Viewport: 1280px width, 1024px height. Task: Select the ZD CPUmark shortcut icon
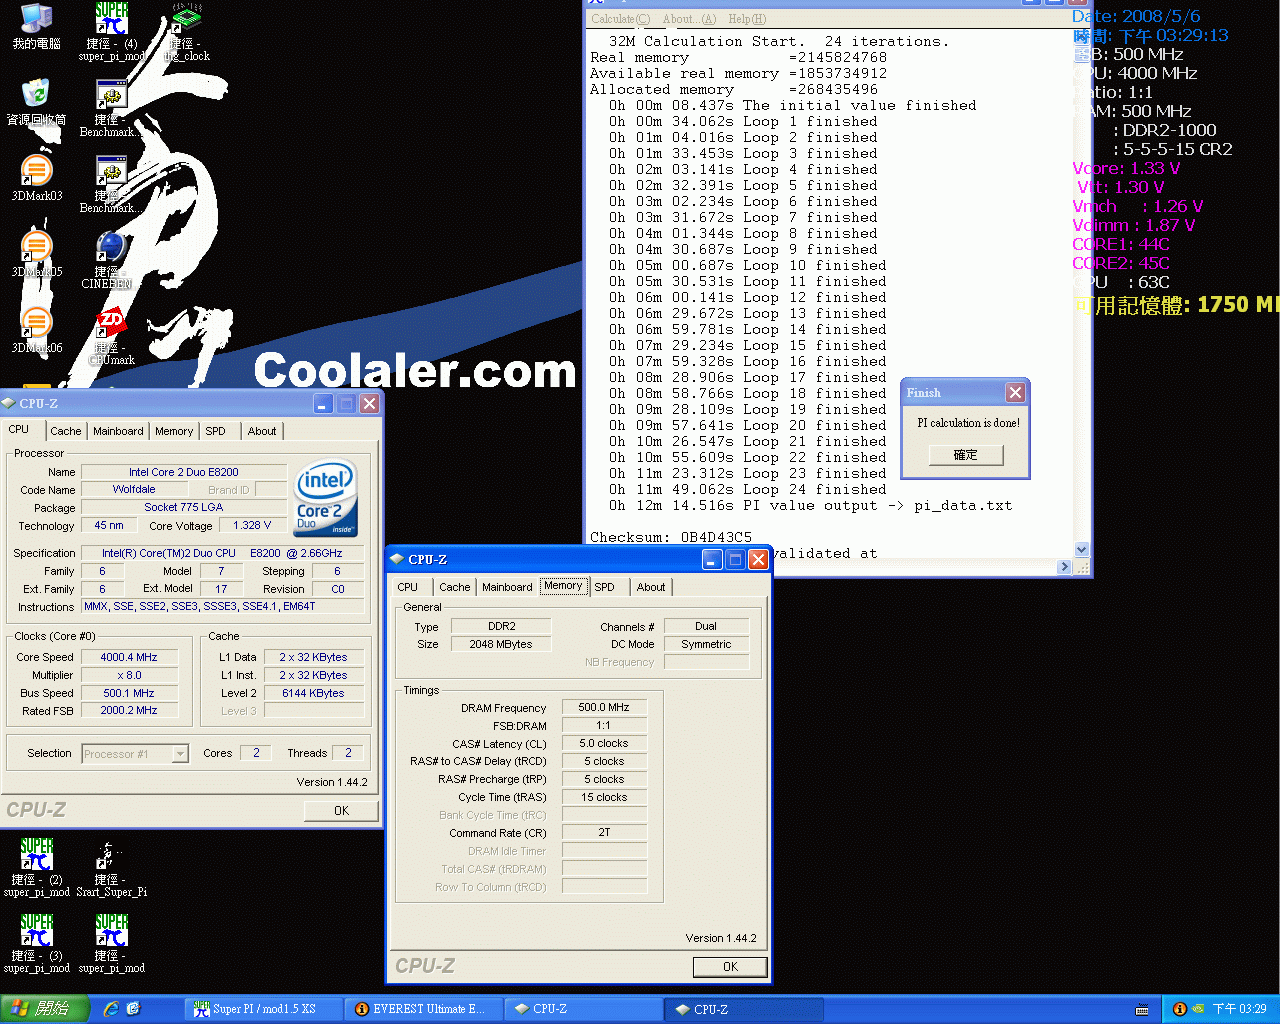point(111,337)
